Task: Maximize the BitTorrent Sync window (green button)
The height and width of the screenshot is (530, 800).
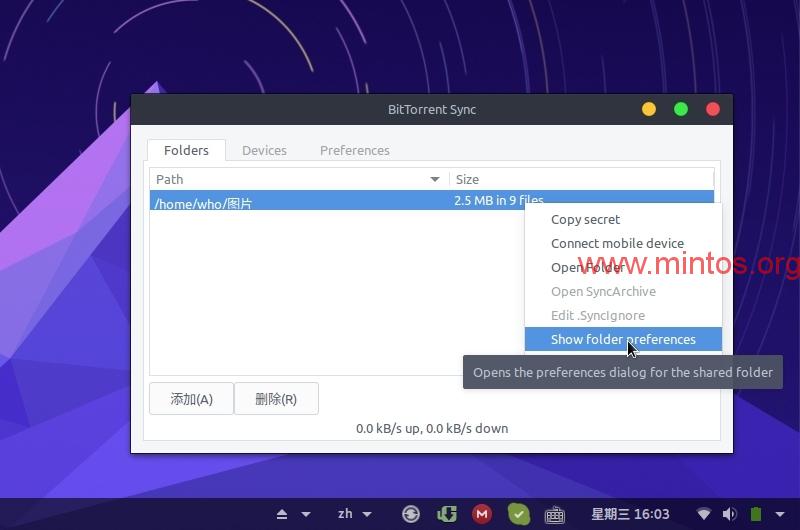Action: pos(681,109)
